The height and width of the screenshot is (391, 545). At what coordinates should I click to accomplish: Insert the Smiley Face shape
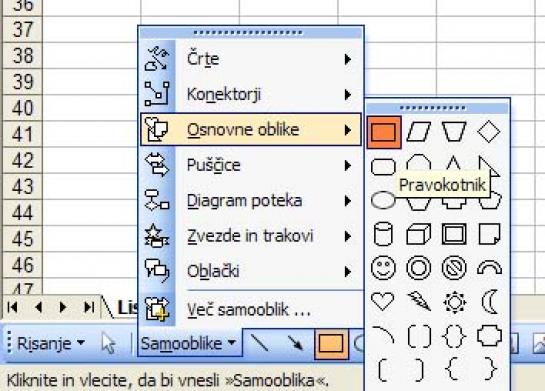[383, 268]
